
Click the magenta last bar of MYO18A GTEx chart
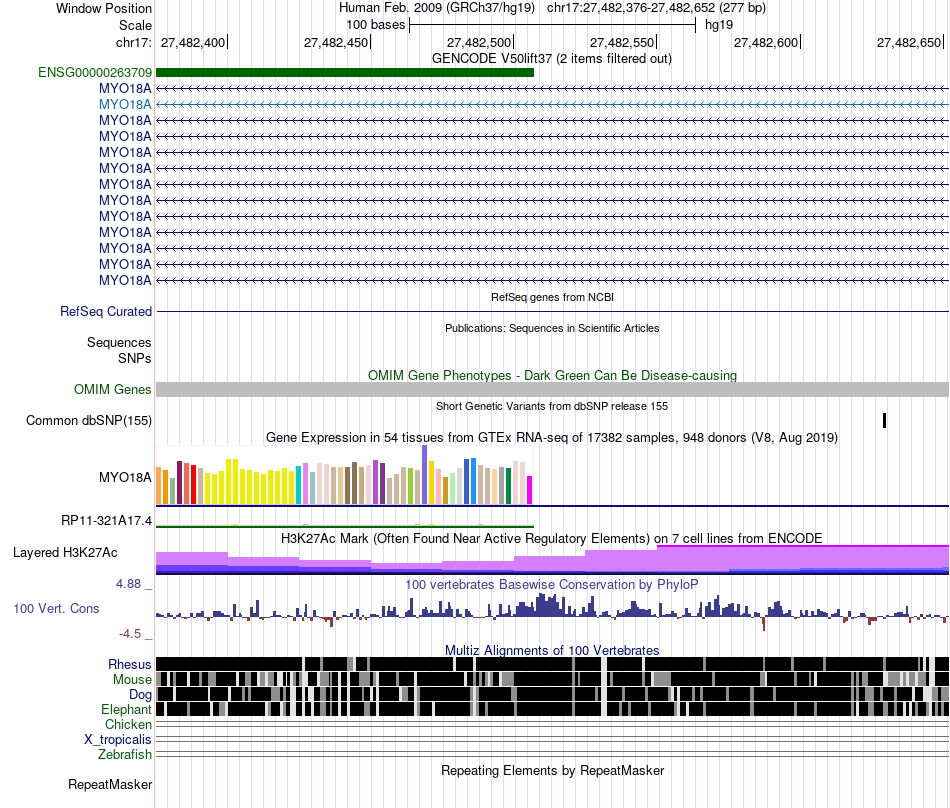[x=530, y=490]
